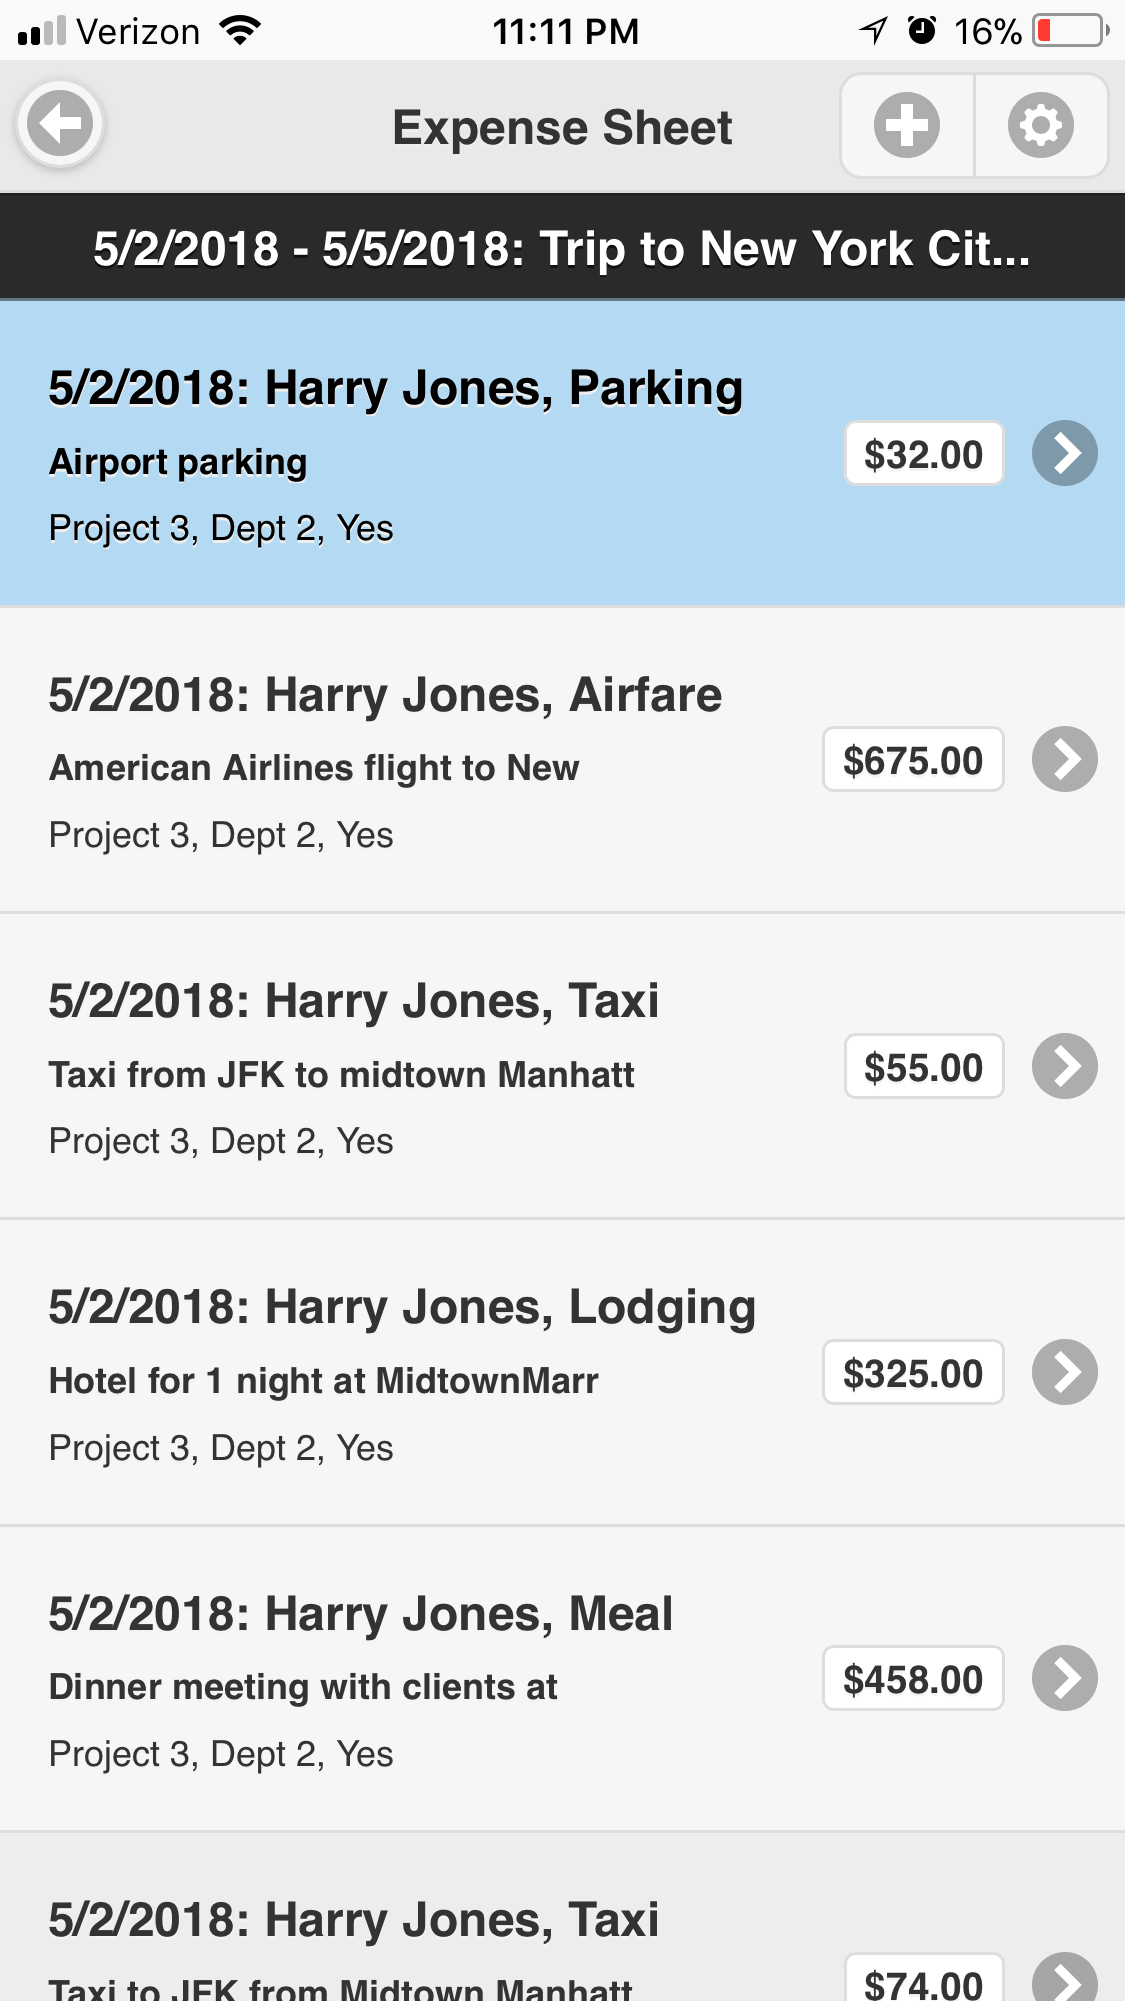Open the $55.00 Taxi expense chevron
Screen dimensions: 1125x2001
[1064, 1066]
